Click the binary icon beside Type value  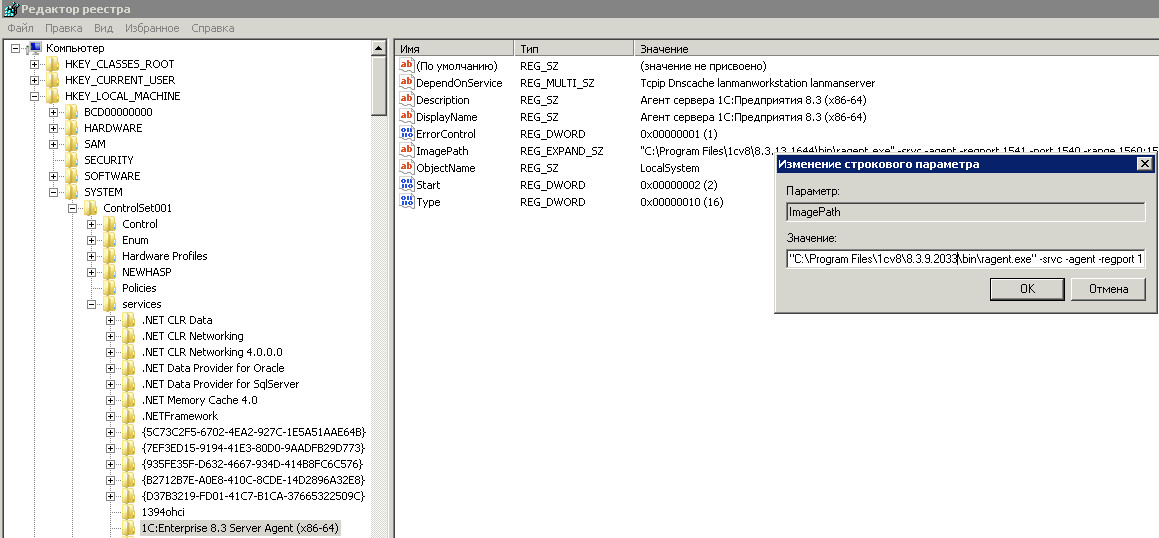tap(407, 202)
